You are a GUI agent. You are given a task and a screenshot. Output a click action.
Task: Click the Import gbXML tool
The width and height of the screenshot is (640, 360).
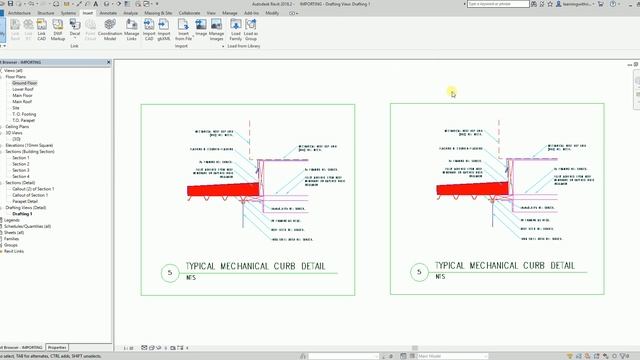coord(164,30)
